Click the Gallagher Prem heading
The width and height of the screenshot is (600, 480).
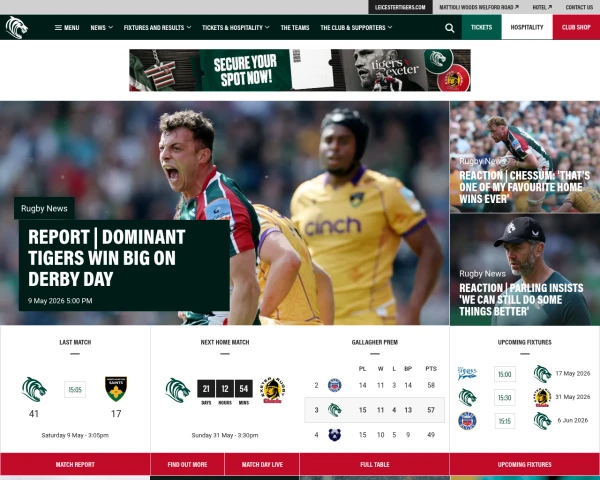[375, 342]
